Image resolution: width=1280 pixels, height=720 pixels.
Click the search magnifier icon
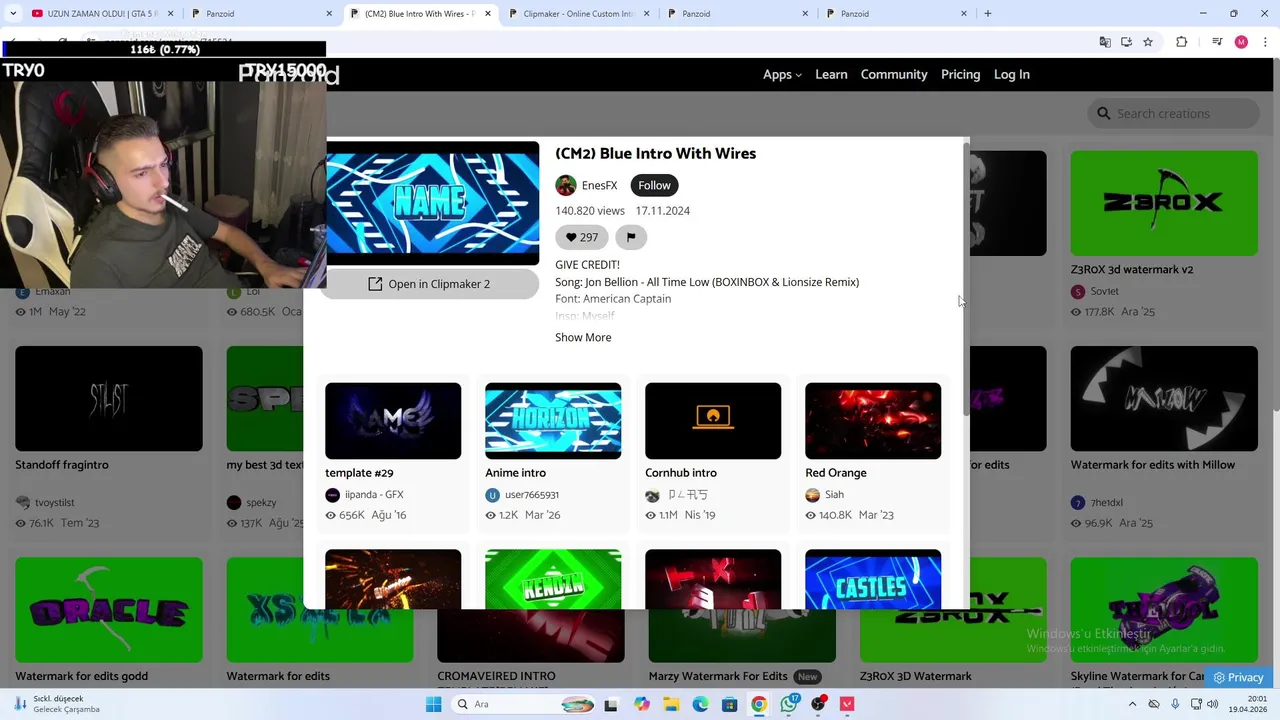1104,113
